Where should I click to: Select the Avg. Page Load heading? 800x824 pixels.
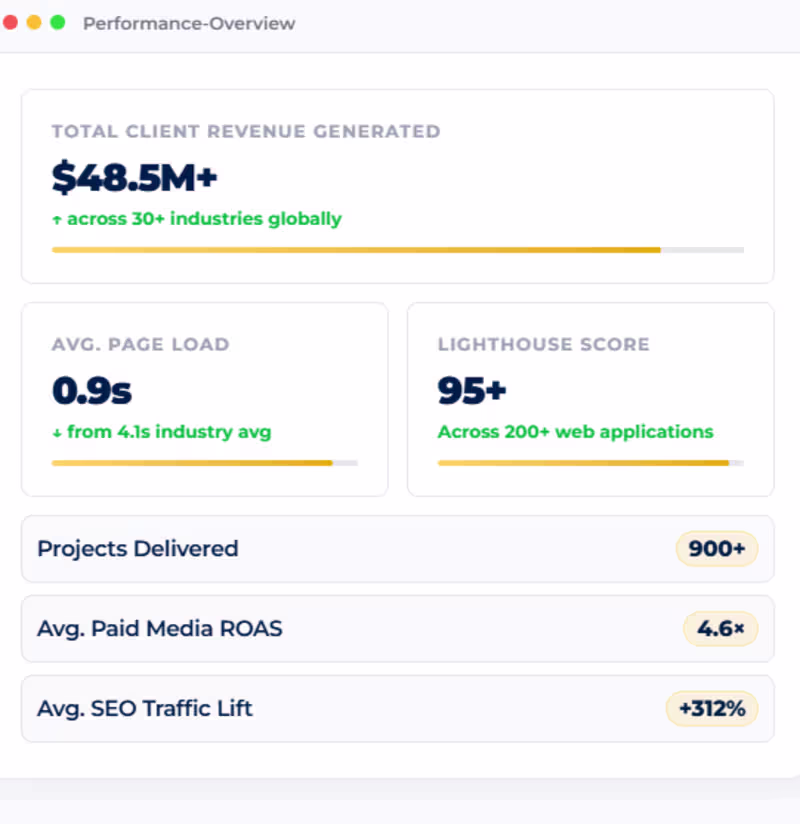pos(140,344)
